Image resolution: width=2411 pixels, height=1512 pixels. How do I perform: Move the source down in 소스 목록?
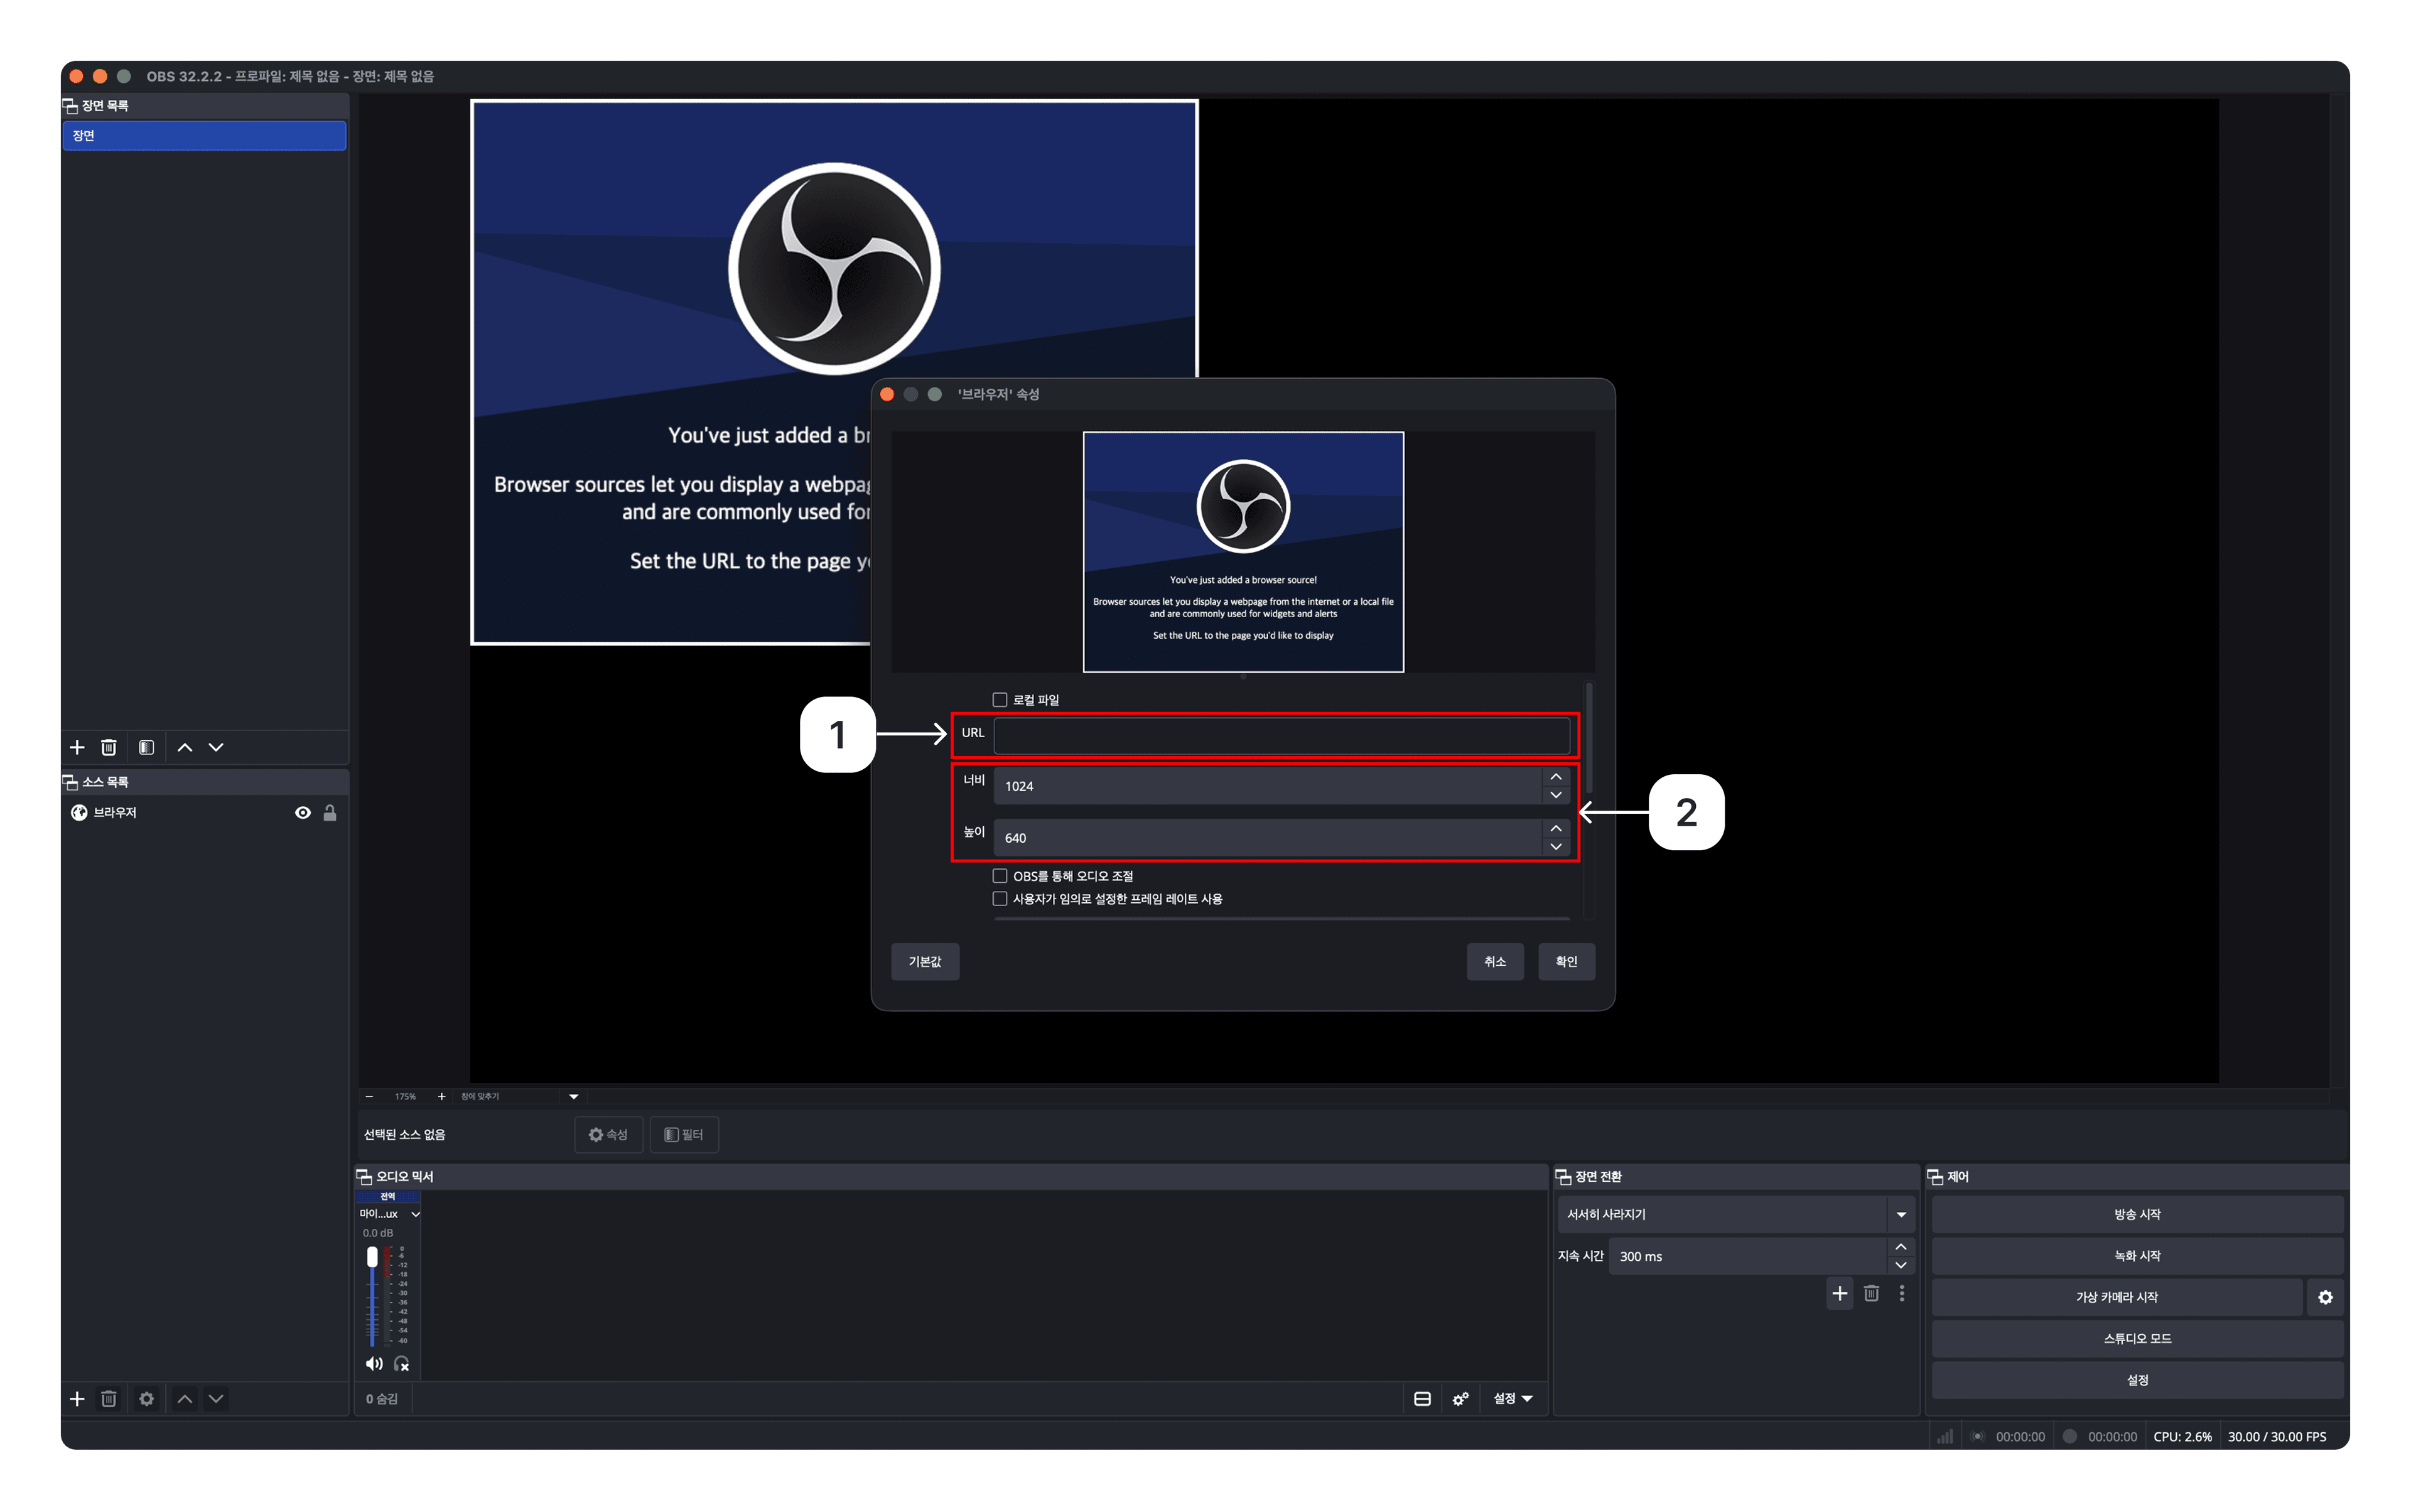[216, 1399]
